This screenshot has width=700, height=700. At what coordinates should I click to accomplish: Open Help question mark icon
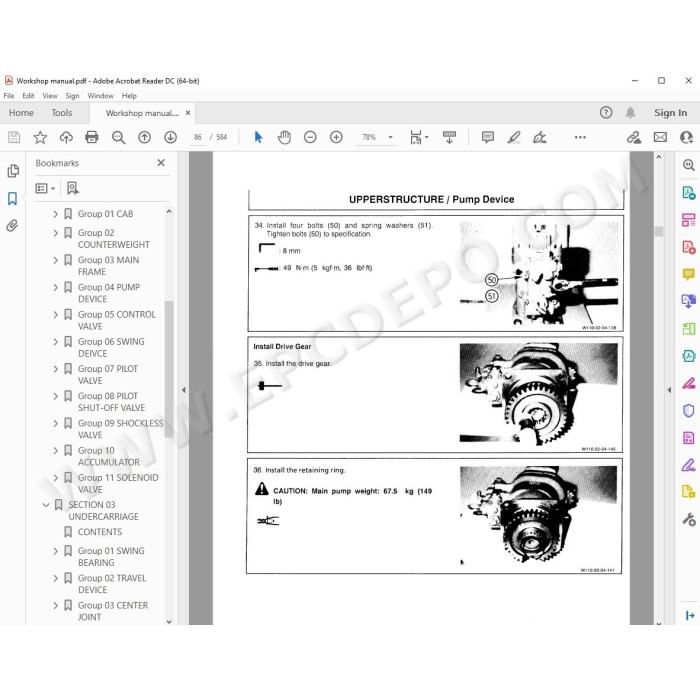[606, 112]
